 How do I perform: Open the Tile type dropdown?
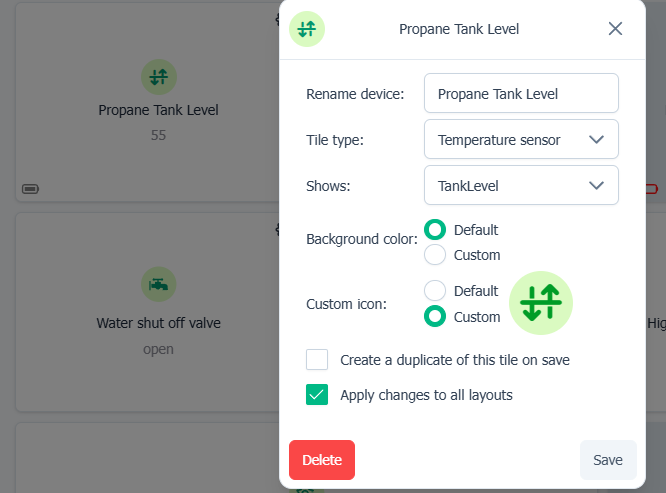pos(521,140)
